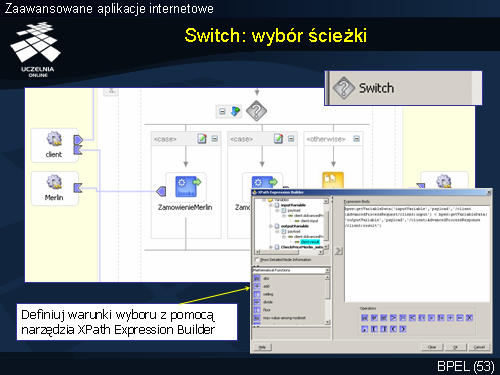Choose the divide function
Viewport: 500px width, 375px height.
tap(268, 302)
